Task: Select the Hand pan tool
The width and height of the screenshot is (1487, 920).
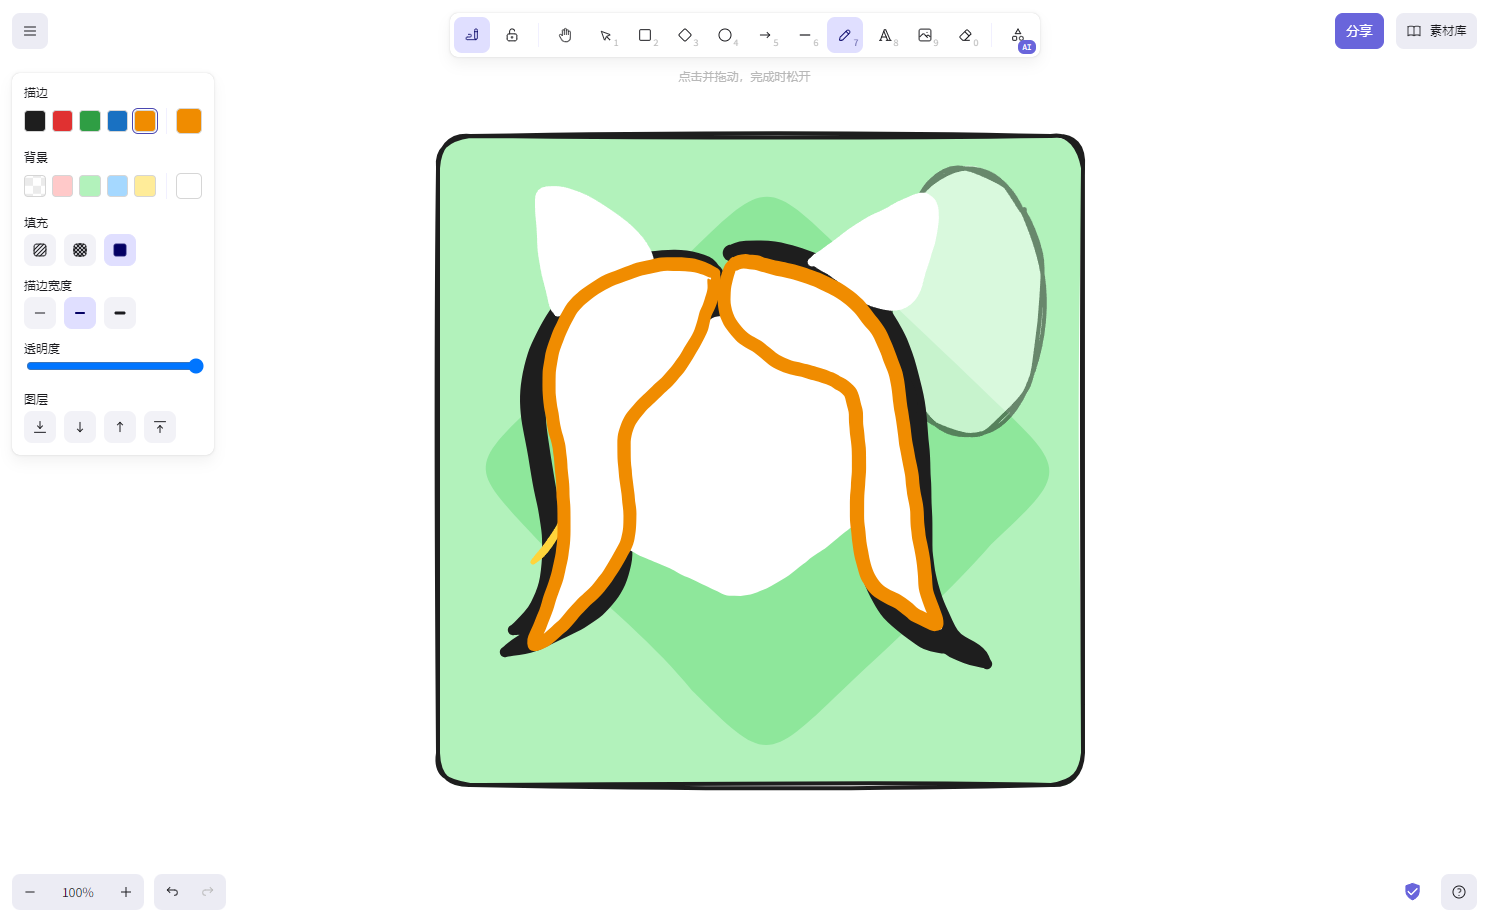Action: 565,35
